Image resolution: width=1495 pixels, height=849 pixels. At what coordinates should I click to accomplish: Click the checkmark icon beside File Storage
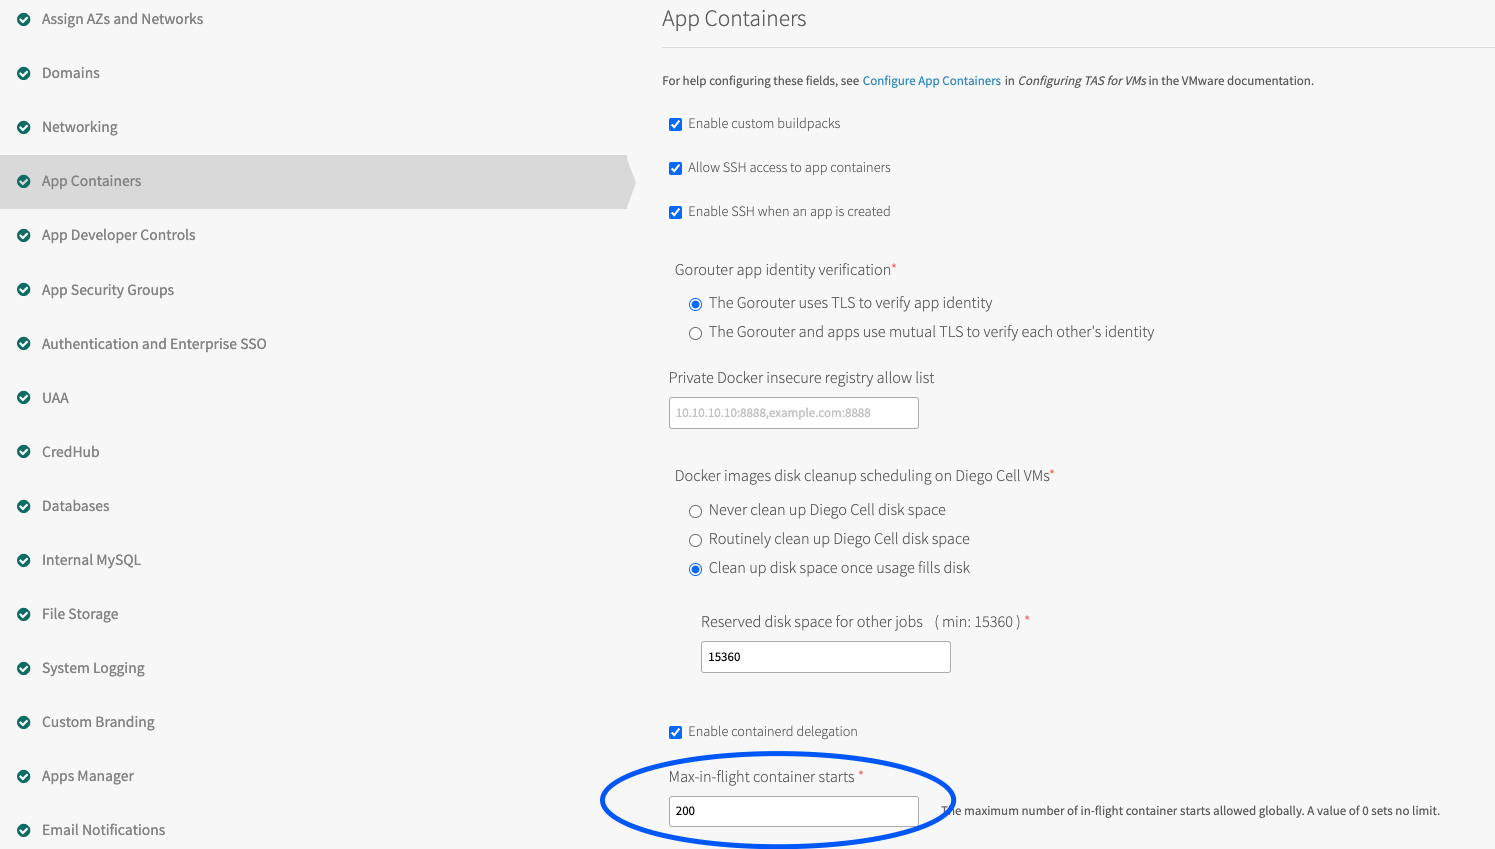tap(24, 614)
